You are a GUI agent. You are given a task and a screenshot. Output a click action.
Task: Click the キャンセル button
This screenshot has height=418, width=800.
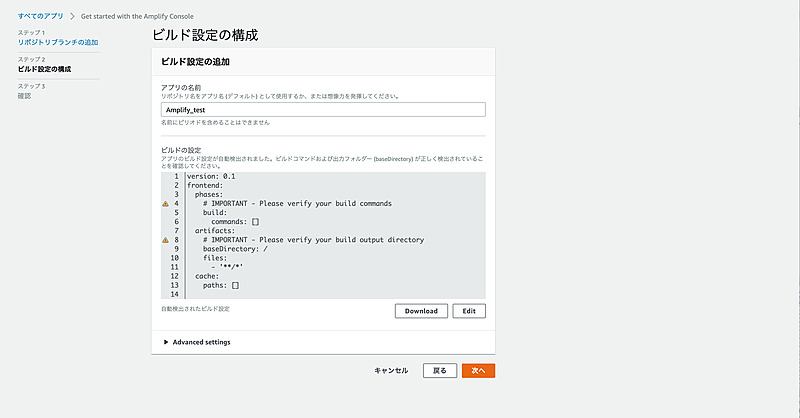[391, 371]
